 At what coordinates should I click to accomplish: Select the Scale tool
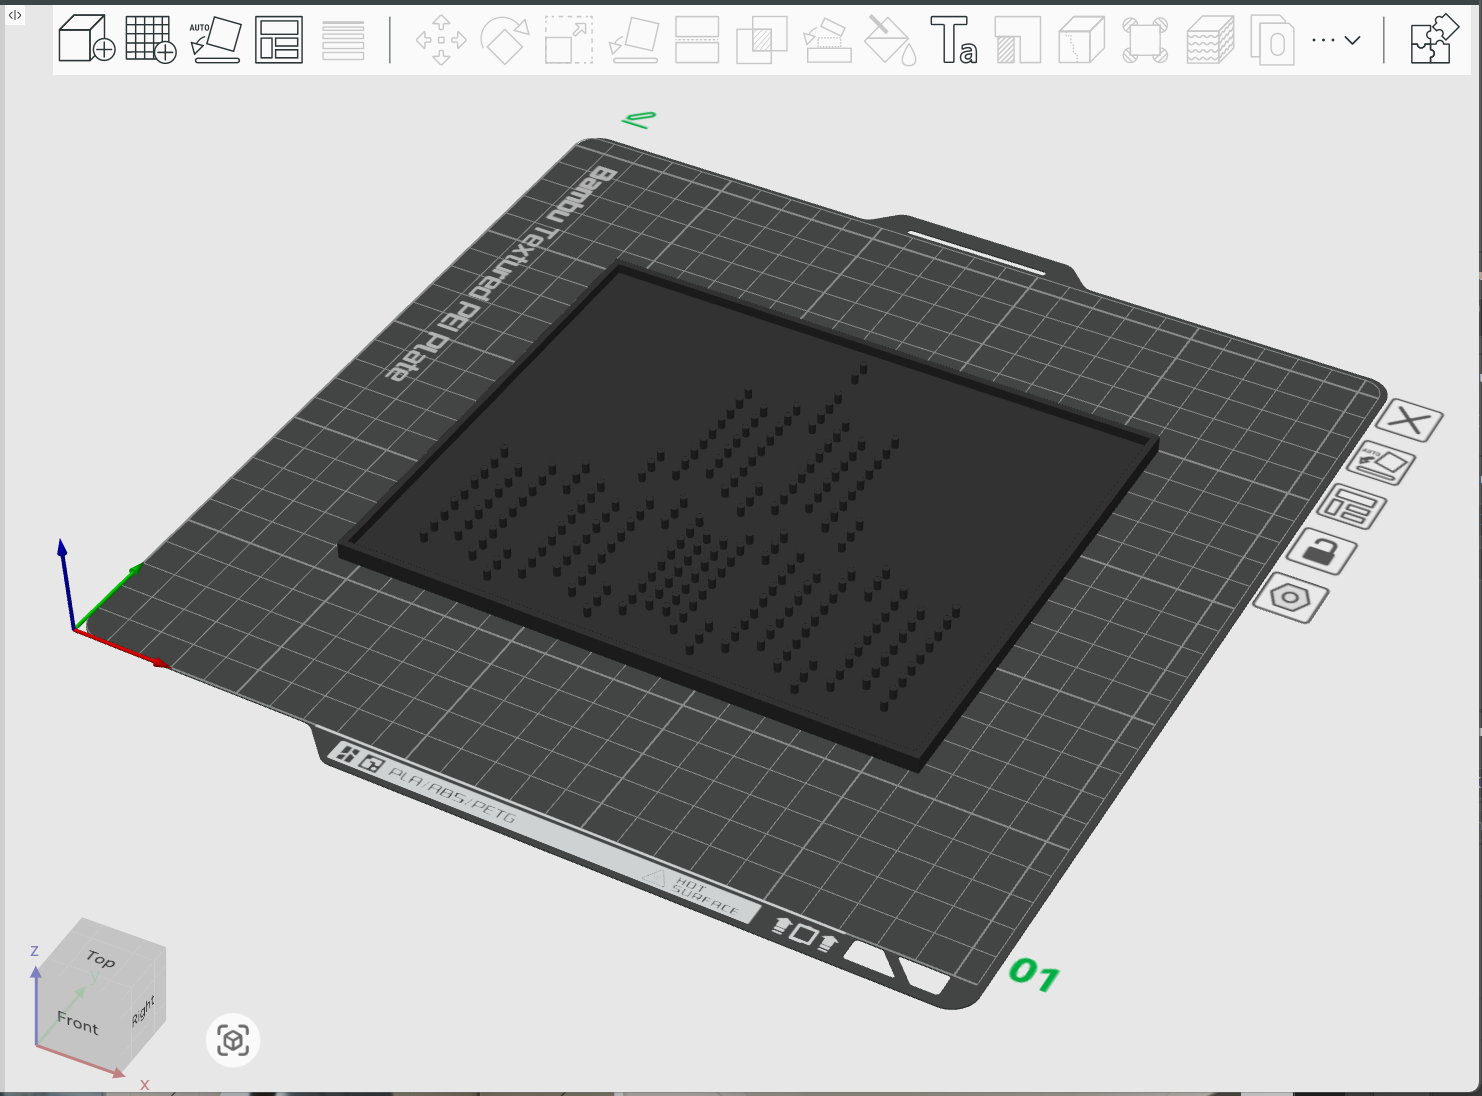point(569,40)
